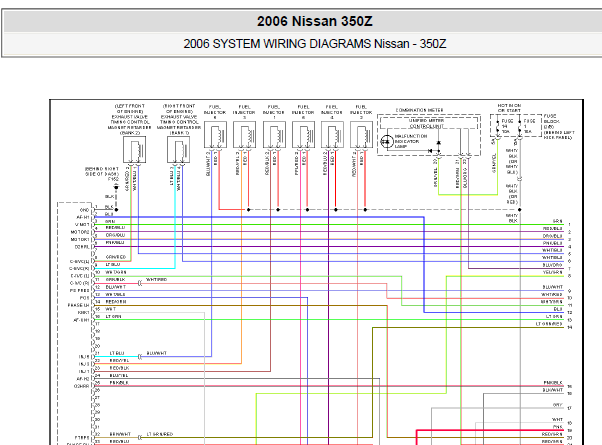The image size is (602, 445).
Task: Click the 'LT GRN/RED' label after the pin 32 splice
Action: click(160, 434)
